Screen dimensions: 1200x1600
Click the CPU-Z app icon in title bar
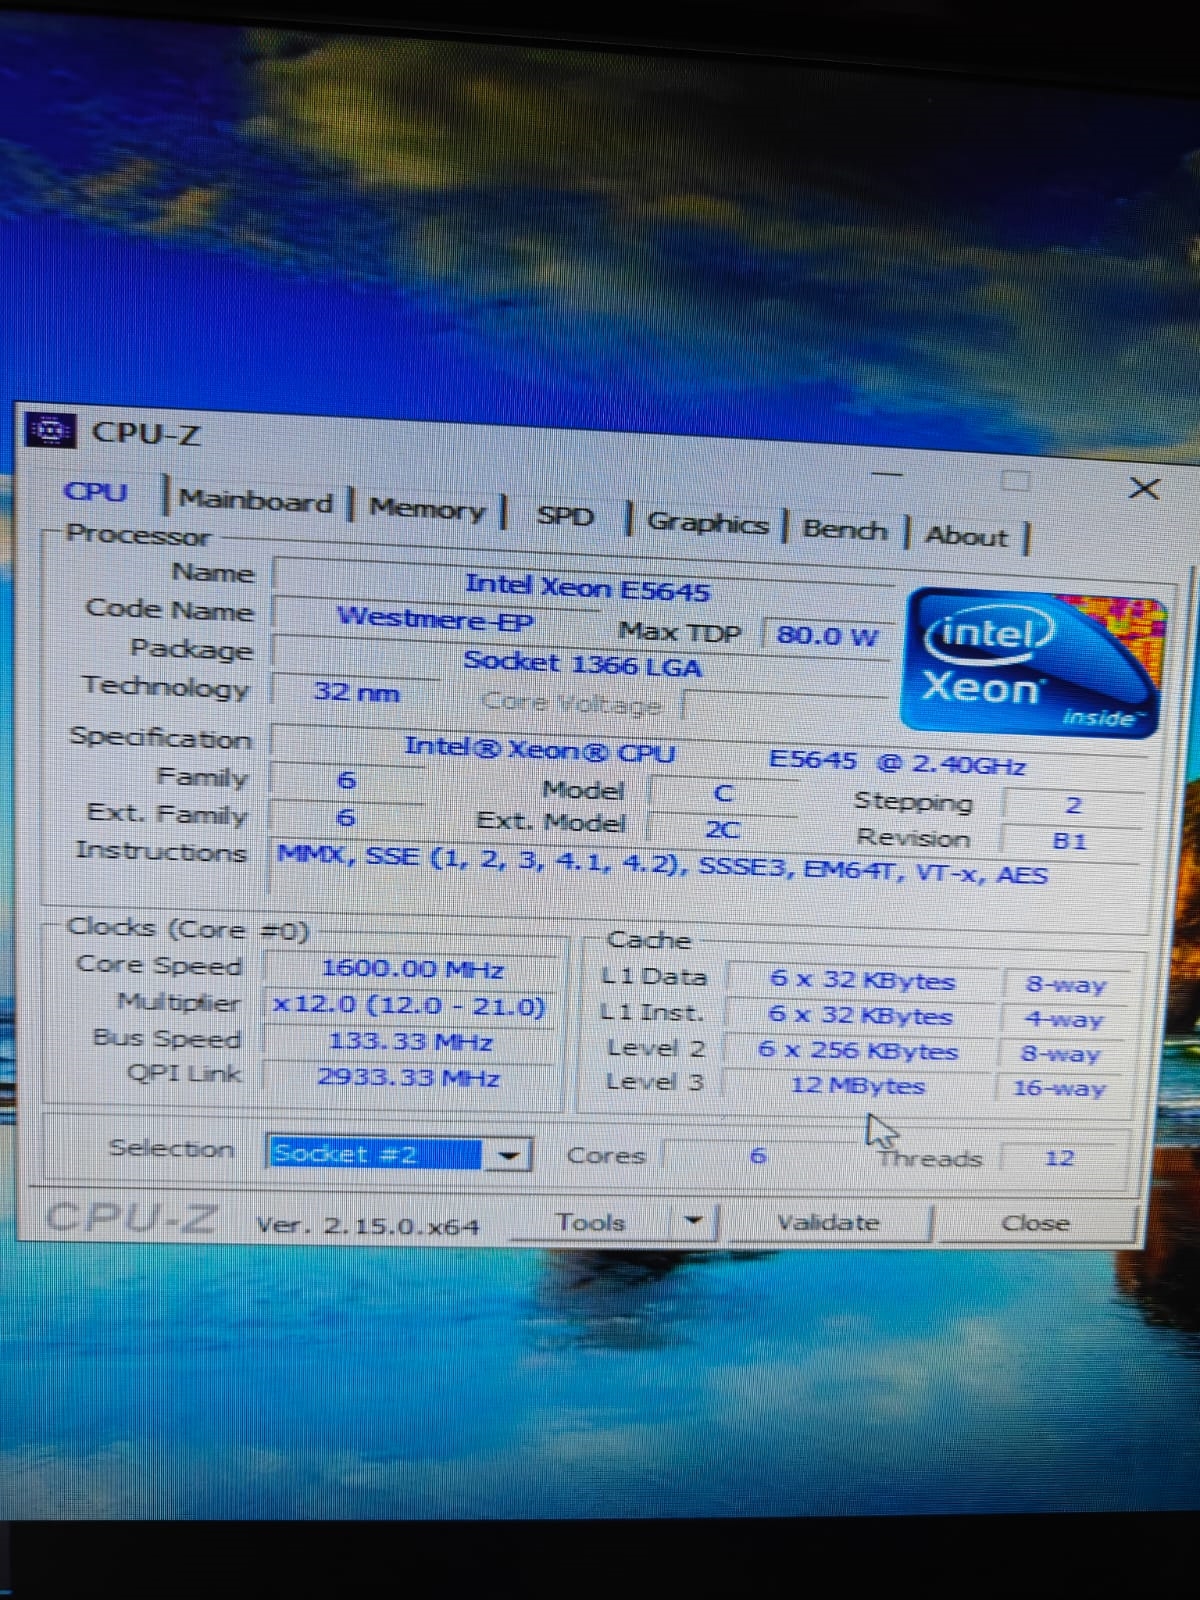[x=51, y=431]
